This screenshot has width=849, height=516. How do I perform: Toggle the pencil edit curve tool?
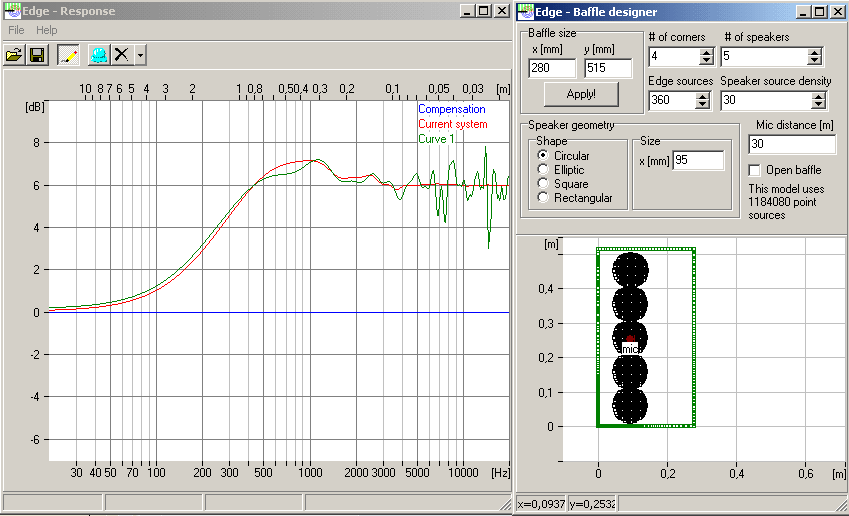click(68, 55)
